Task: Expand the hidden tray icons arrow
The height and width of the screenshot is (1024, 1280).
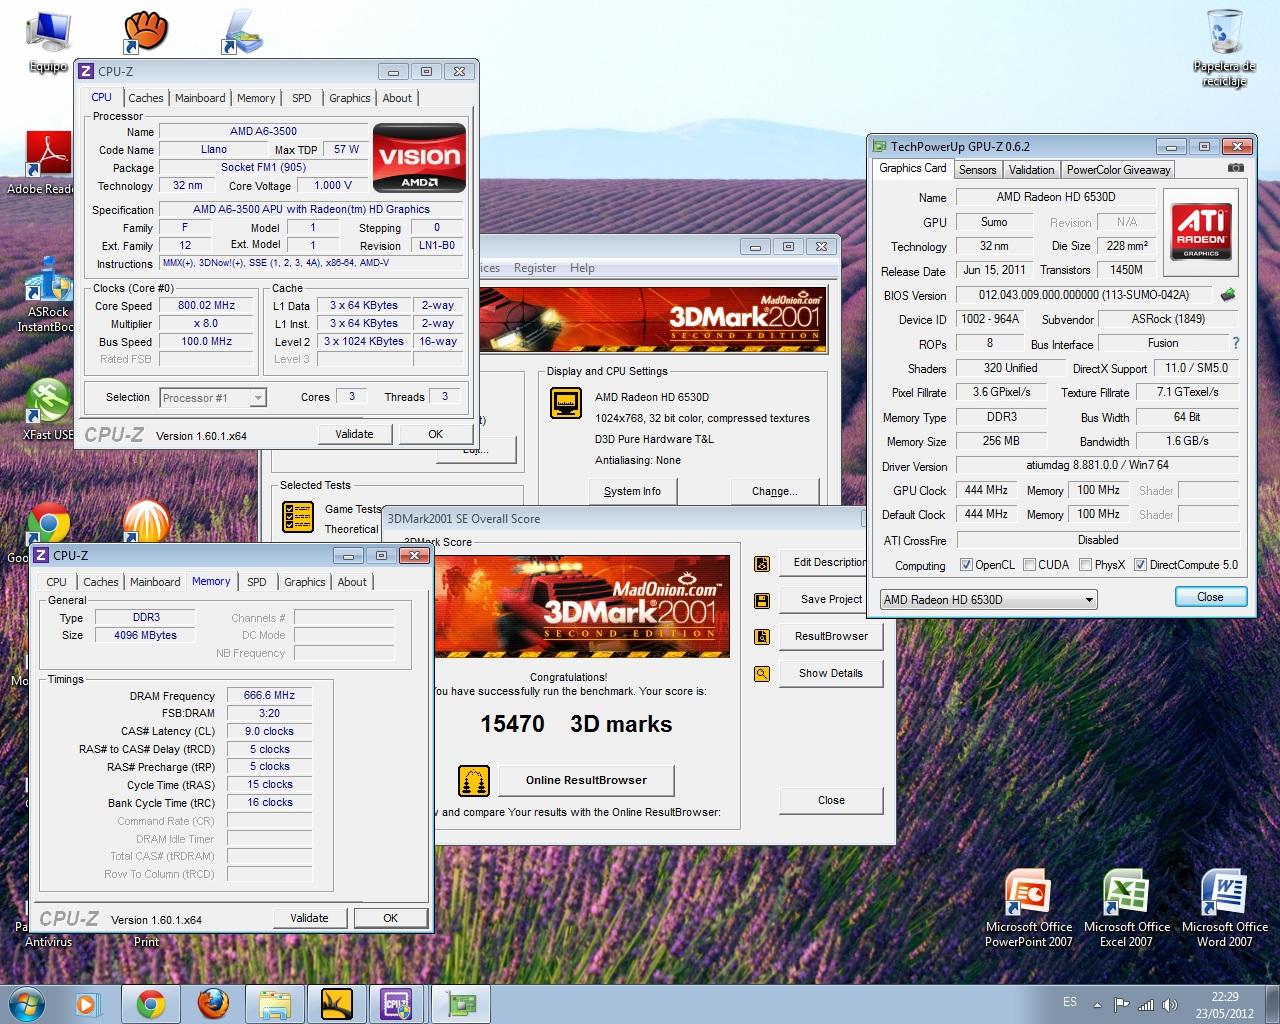Action: (1098, 1004)
